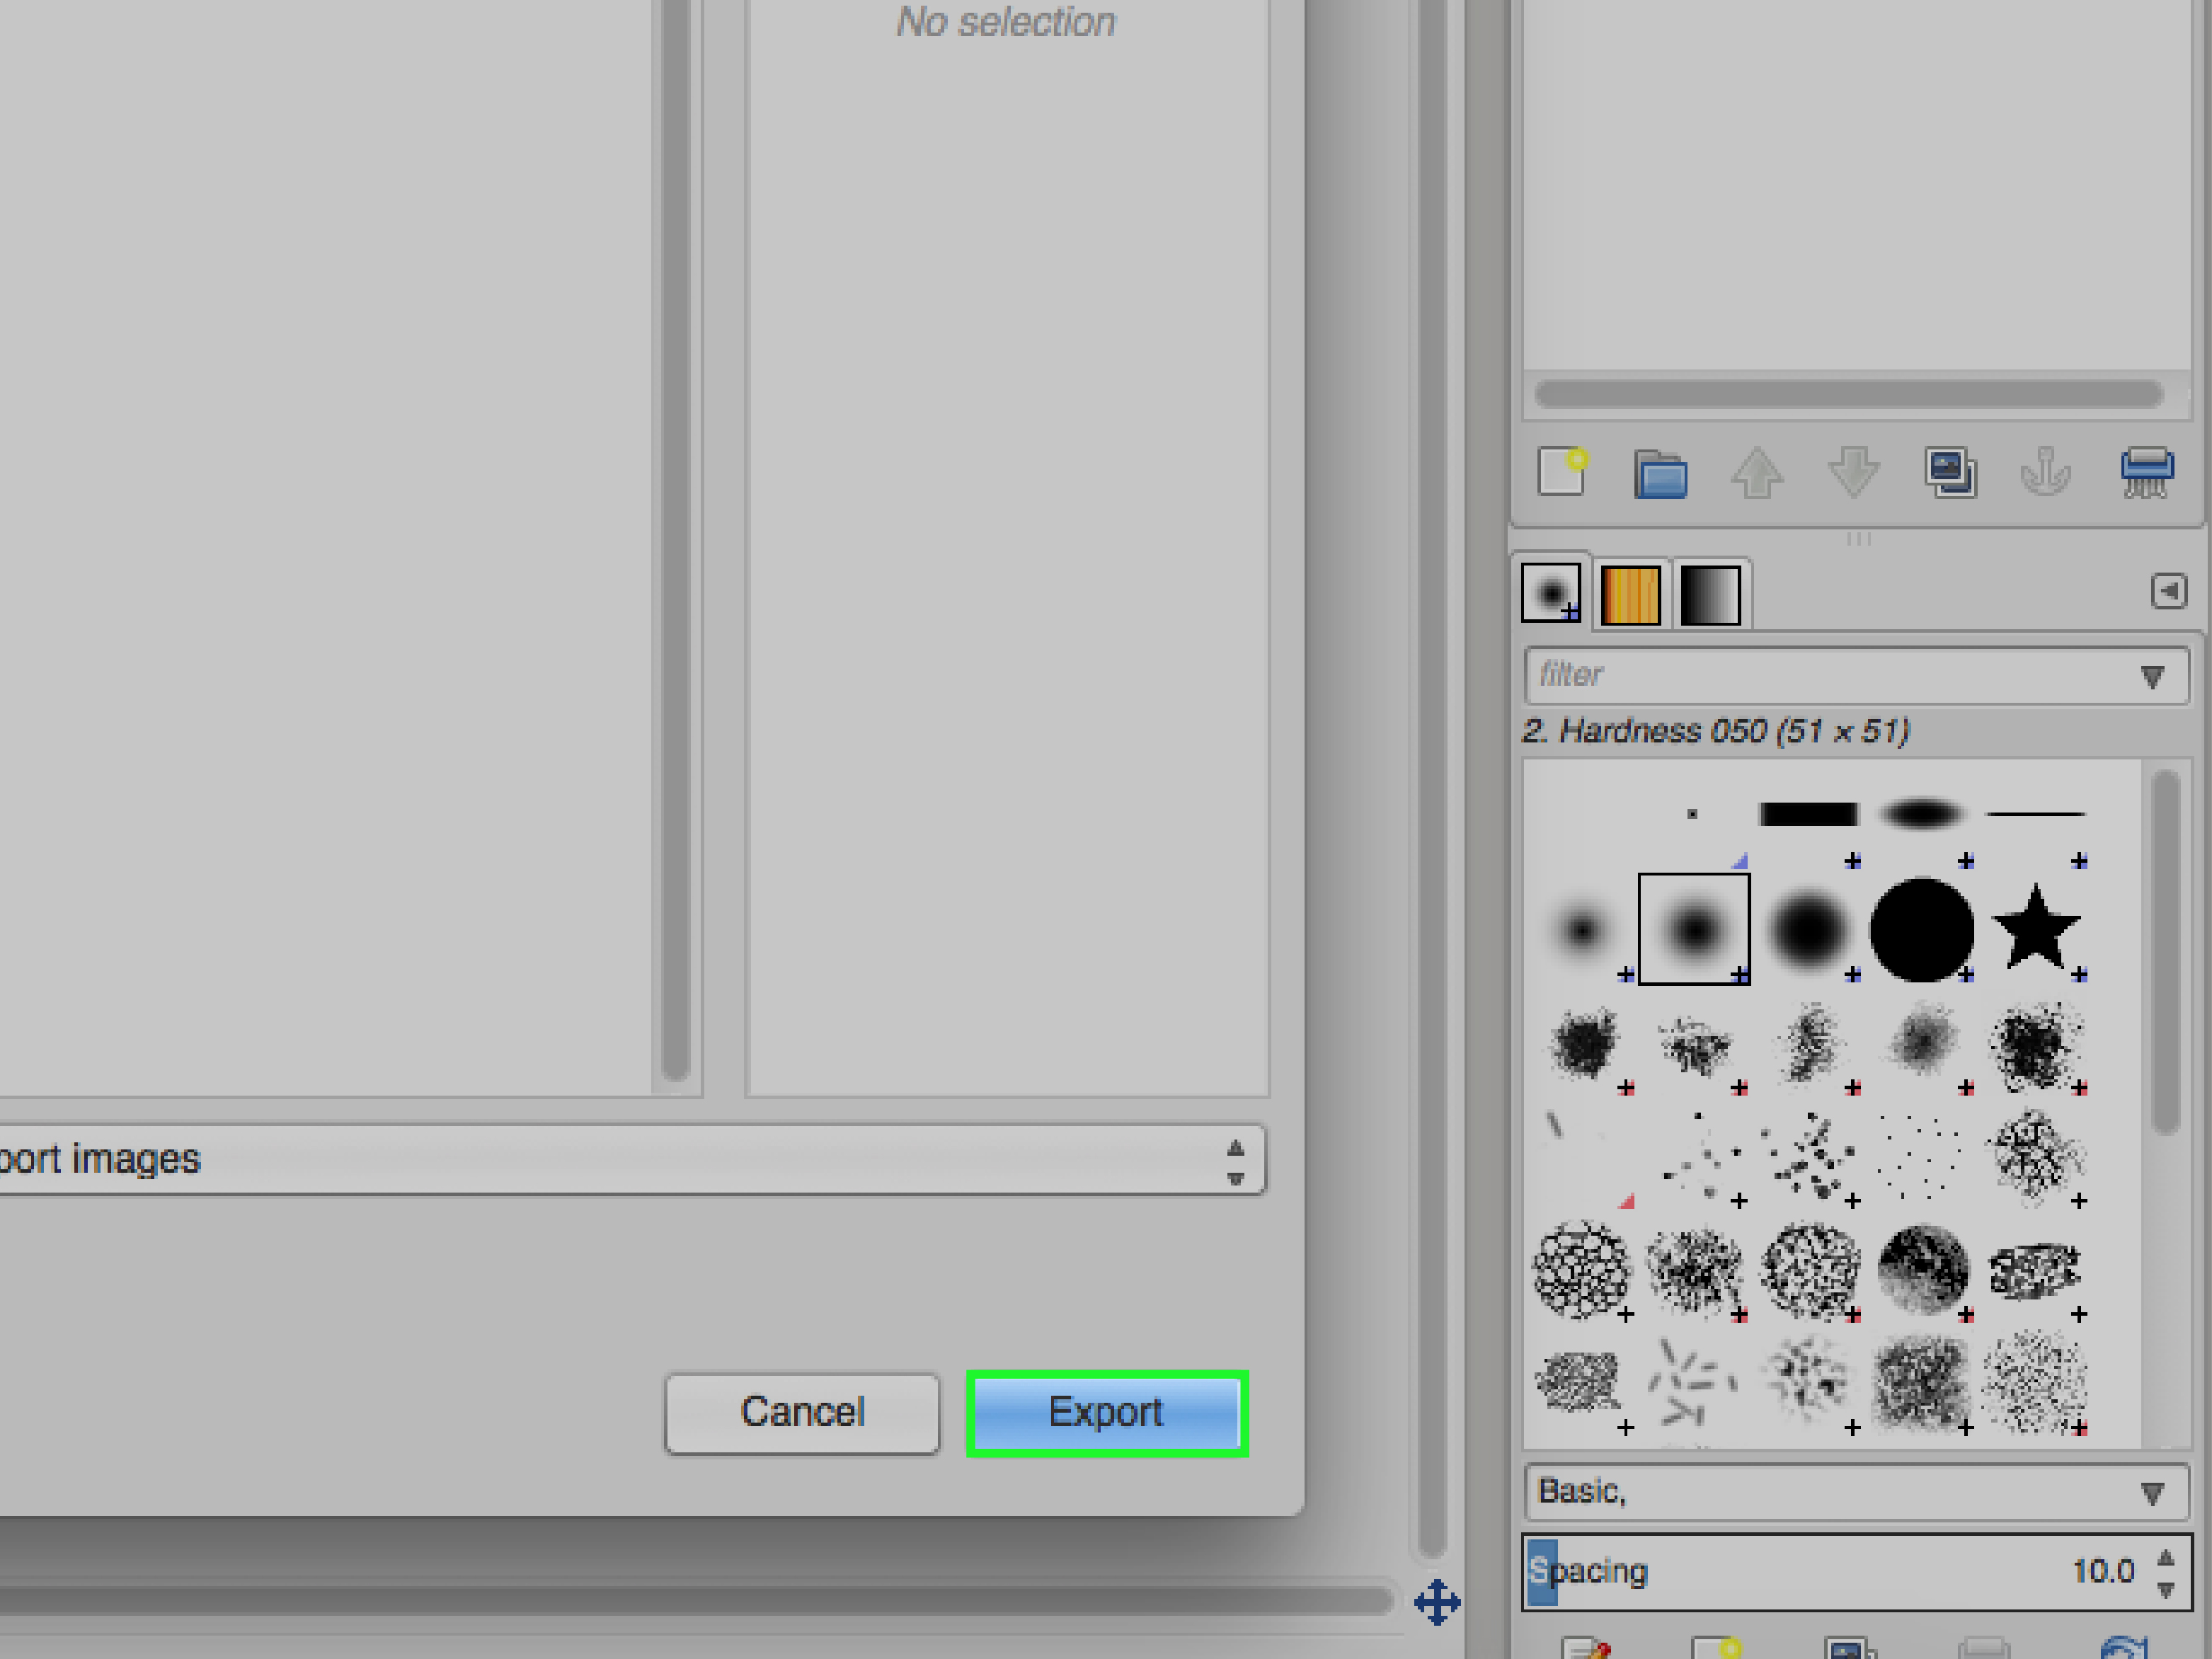Switch to the Brushes tab
This screenshot has height=1659, width=2212.
[x=1551, y=593]
